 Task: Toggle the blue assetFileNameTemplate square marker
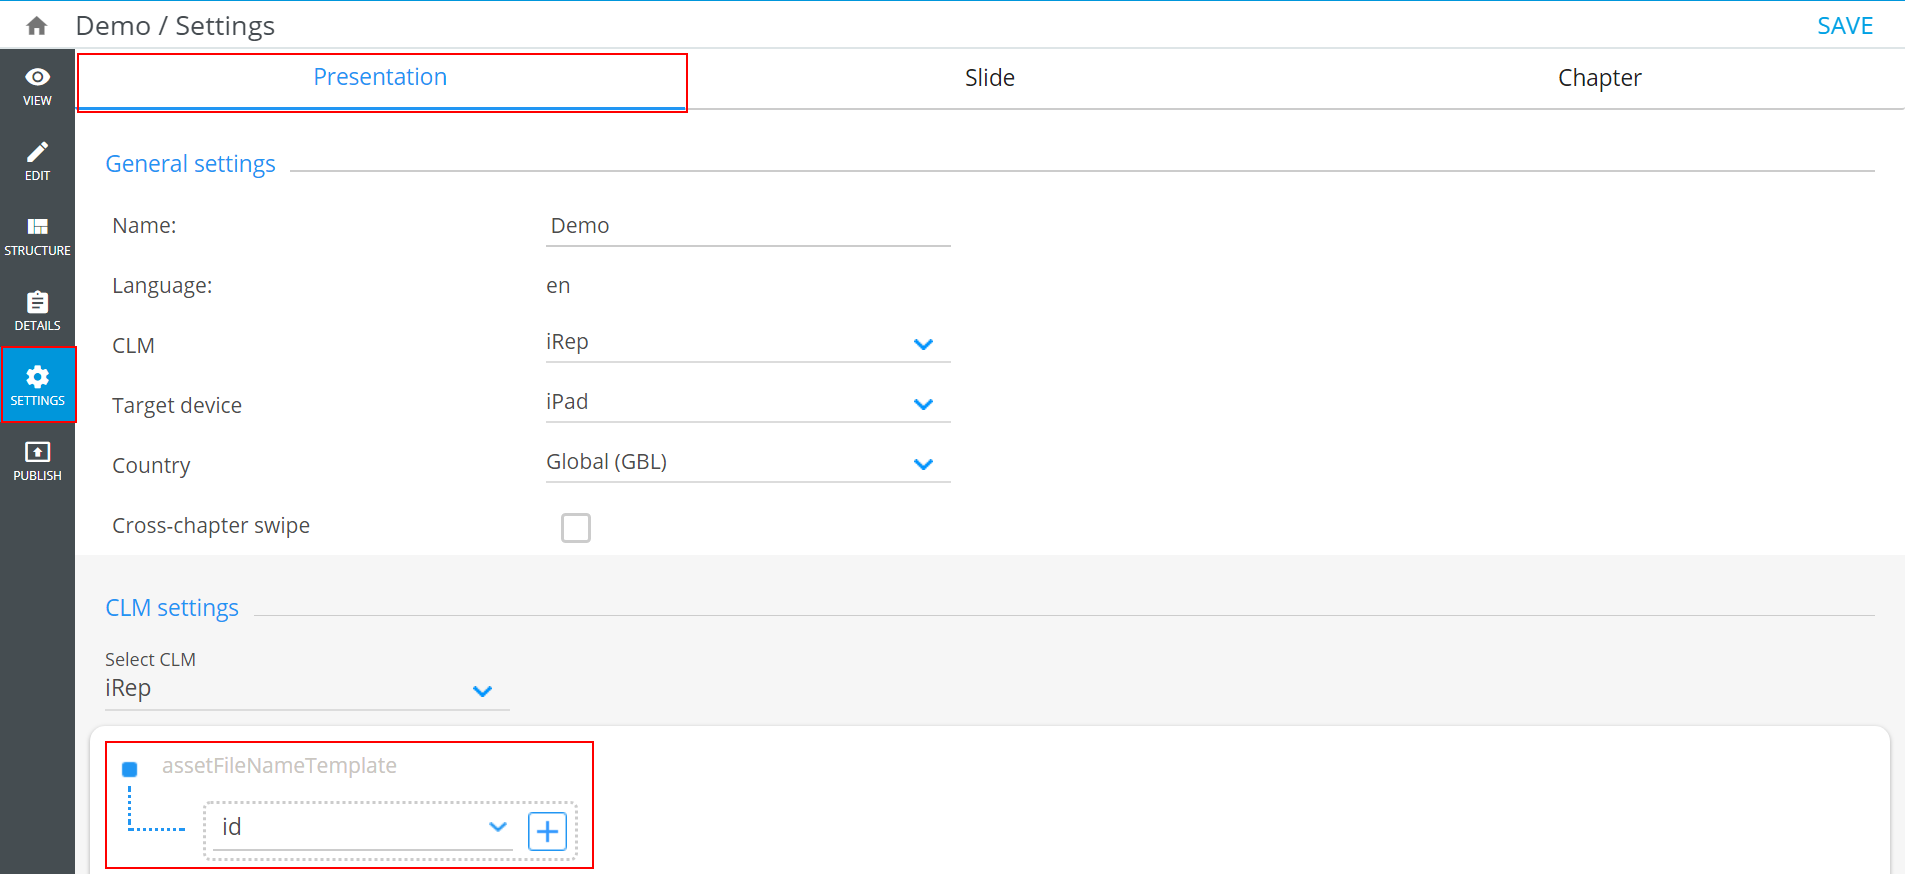point(130,769)
